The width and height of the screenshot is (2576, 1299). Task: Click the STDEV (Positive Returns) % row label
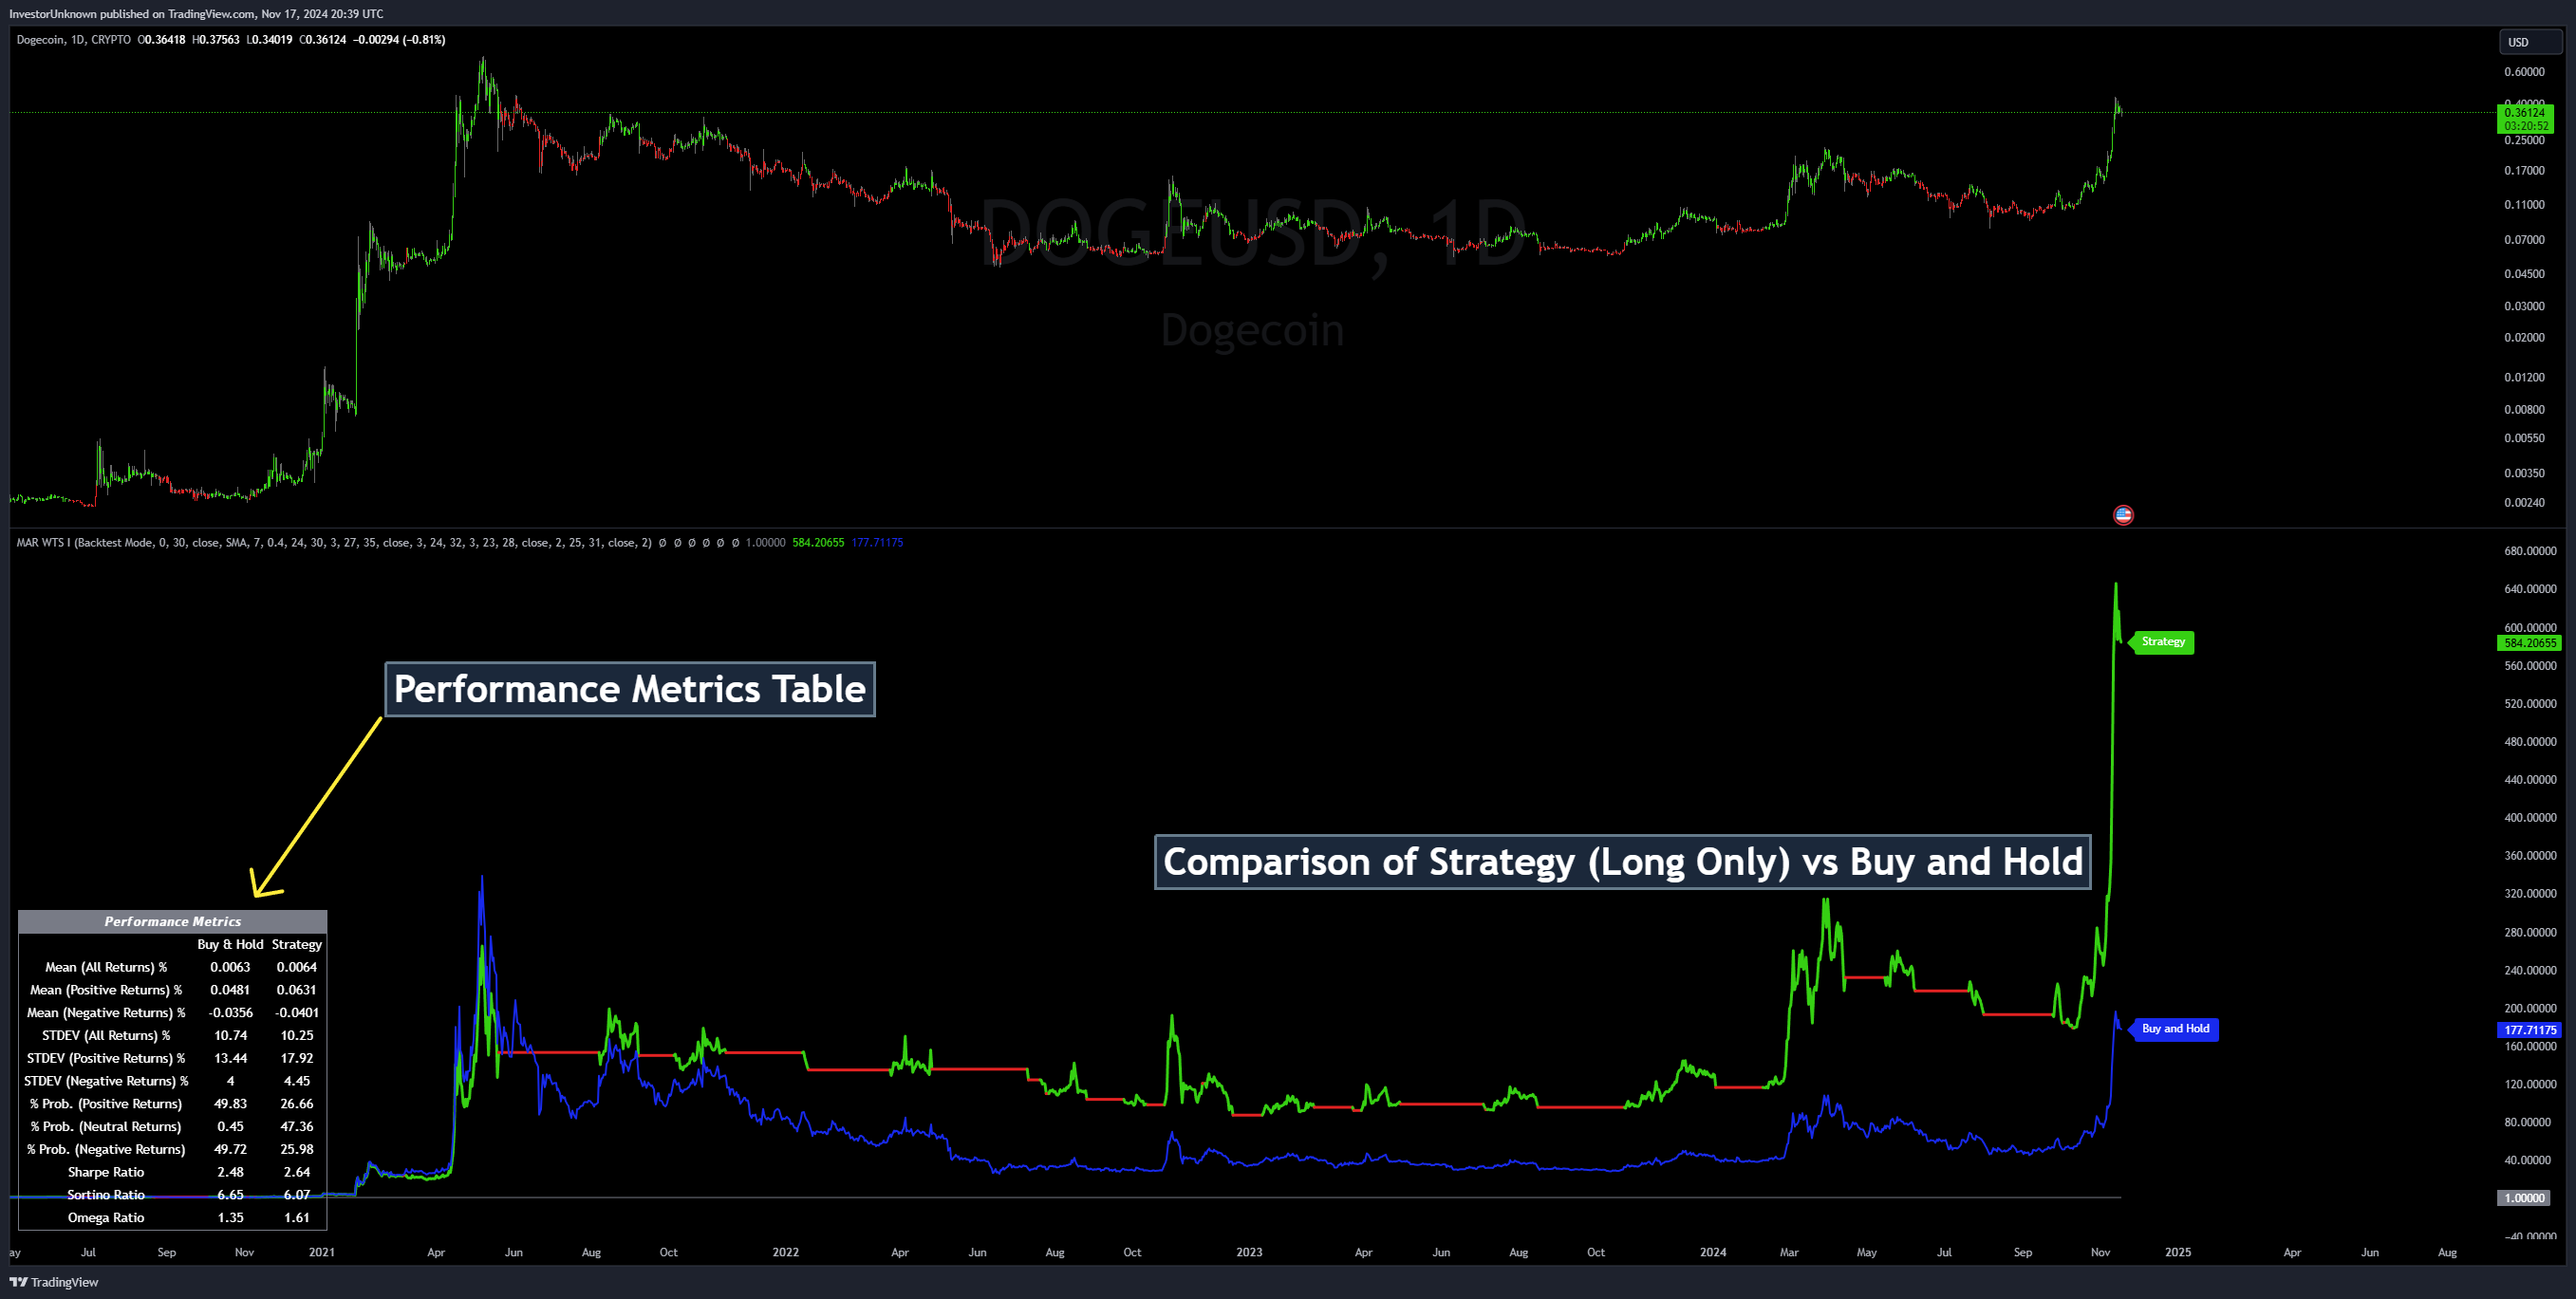(x=106, y=1058)
